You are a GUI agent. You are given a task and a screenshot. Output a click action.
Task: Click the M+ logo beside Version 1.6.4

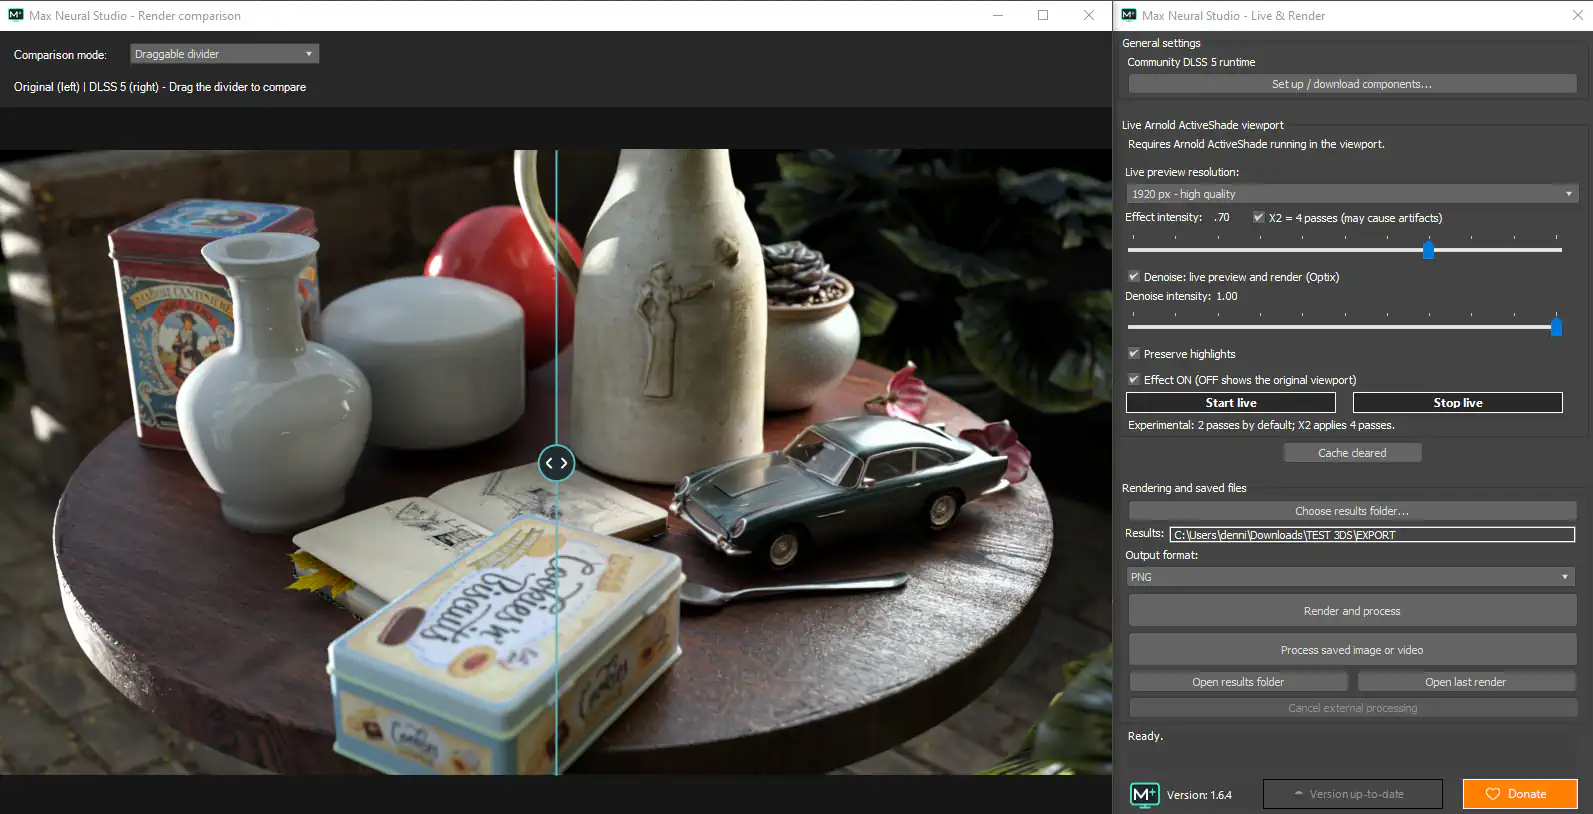(x=1144, y=794)
